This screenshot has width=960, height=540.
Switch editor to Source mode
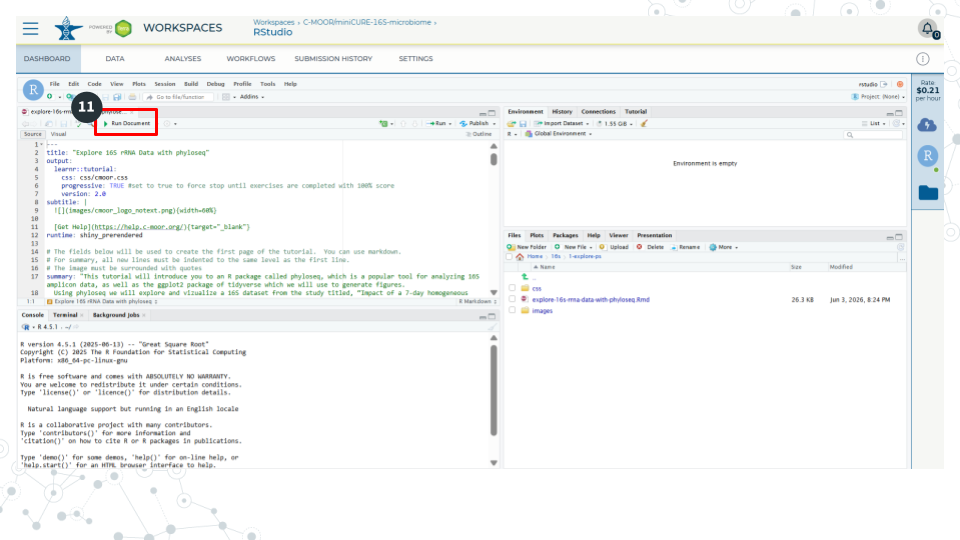click(32, 134)
